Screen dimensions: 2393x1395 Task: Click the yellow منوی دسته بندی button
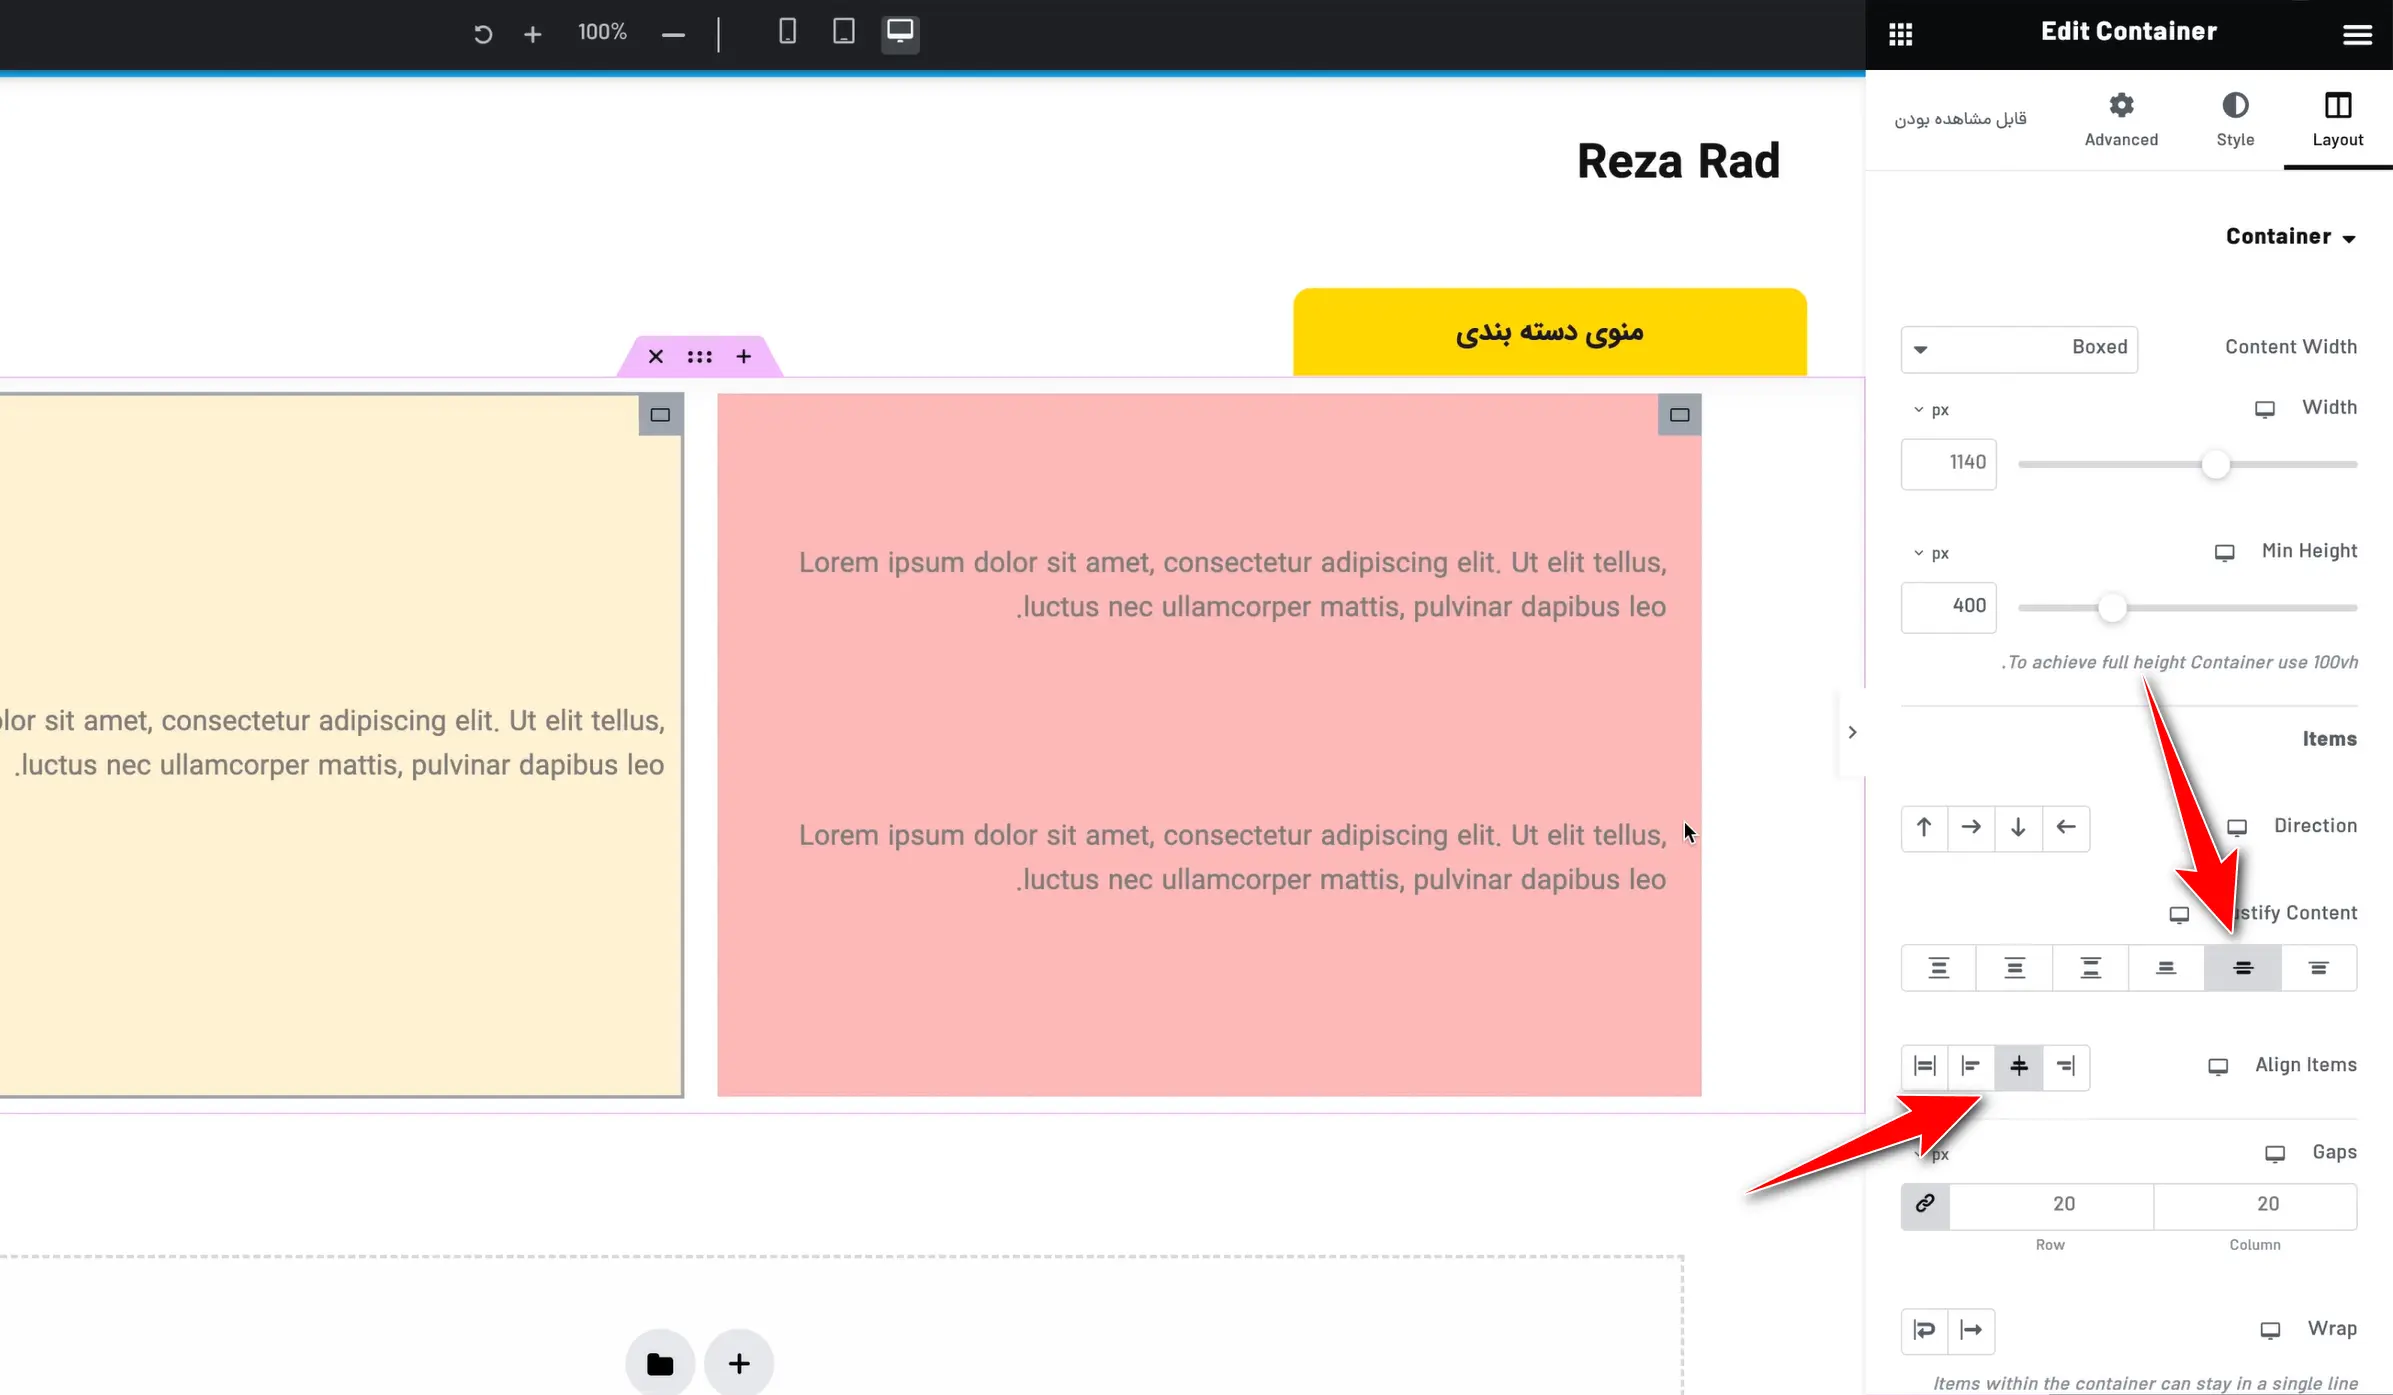tap(1549, 331)
